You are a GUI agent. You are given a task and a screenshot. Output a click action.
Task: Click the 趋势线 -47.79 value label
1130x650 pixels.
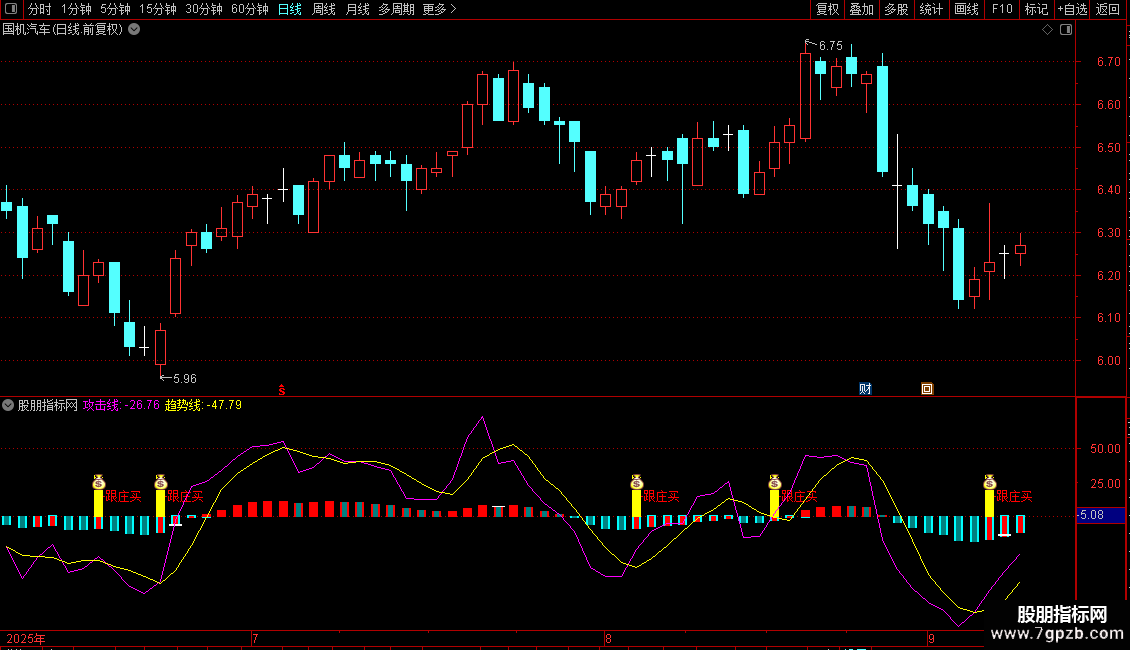tap(203, 405)
